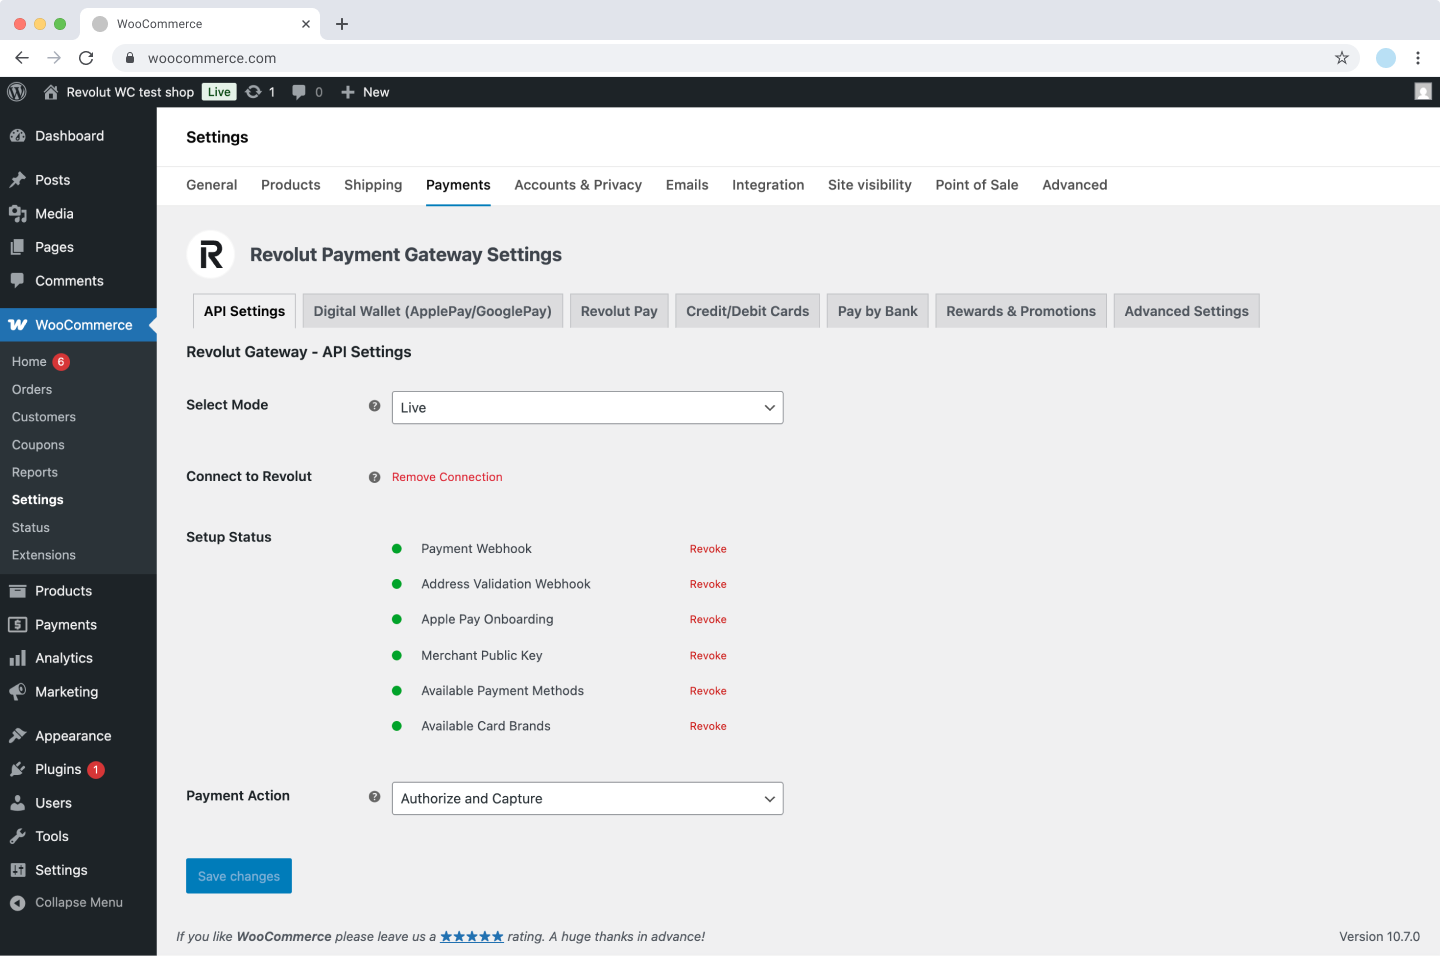
Task: Switch to the General settings tab
Action: (212, 185)
